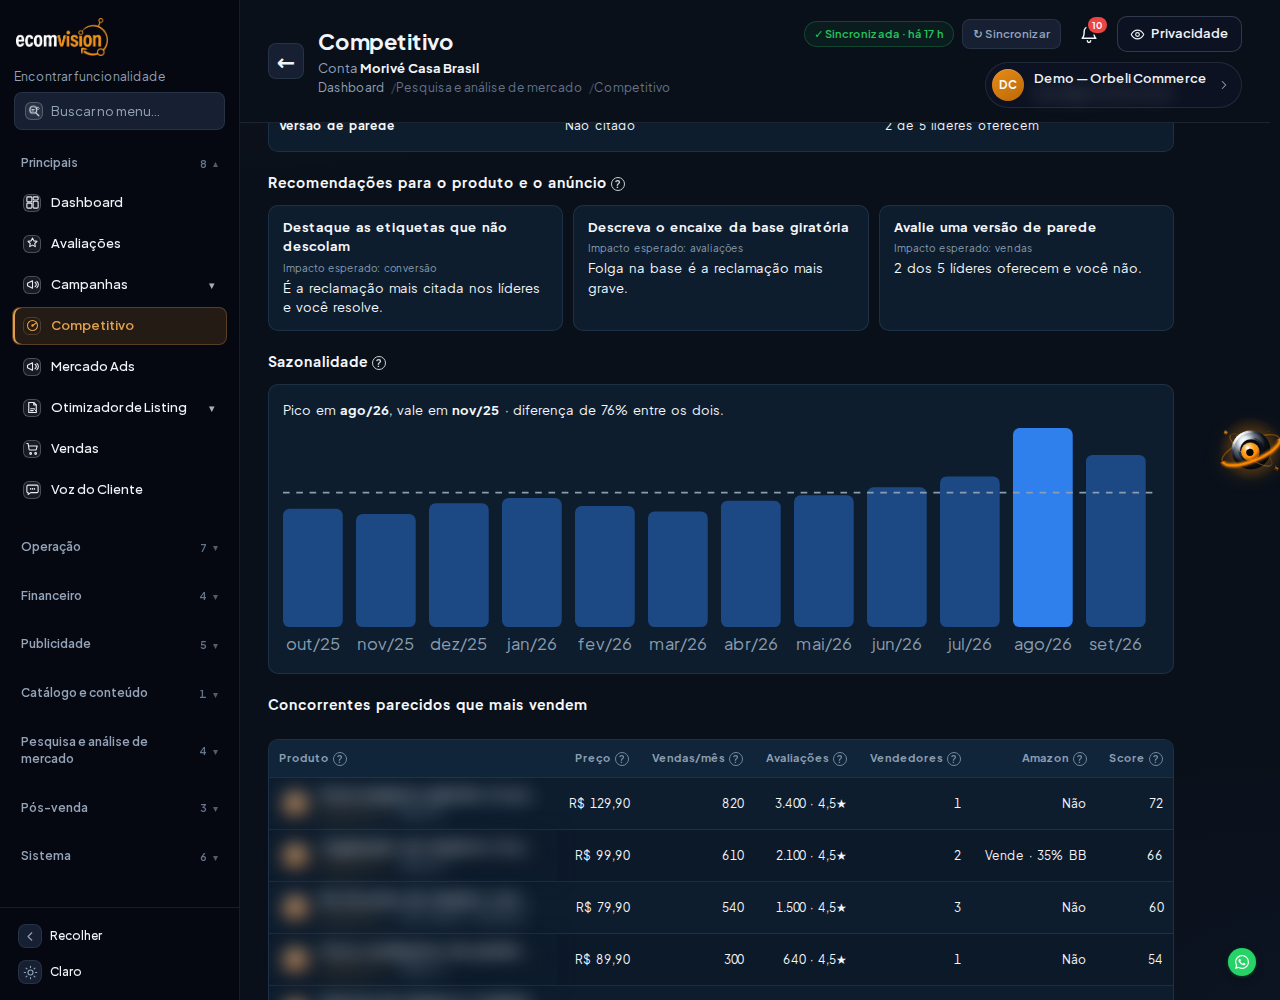Open the Competitivo menu item
This screenshot has width=1280, height=1000.
120,326
